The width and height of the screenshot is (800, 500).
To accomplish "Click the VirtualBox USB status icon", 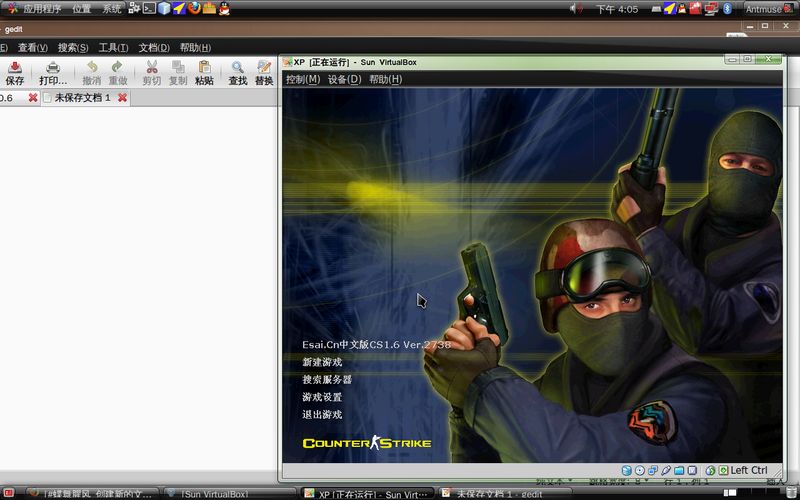I will point(666,470).
